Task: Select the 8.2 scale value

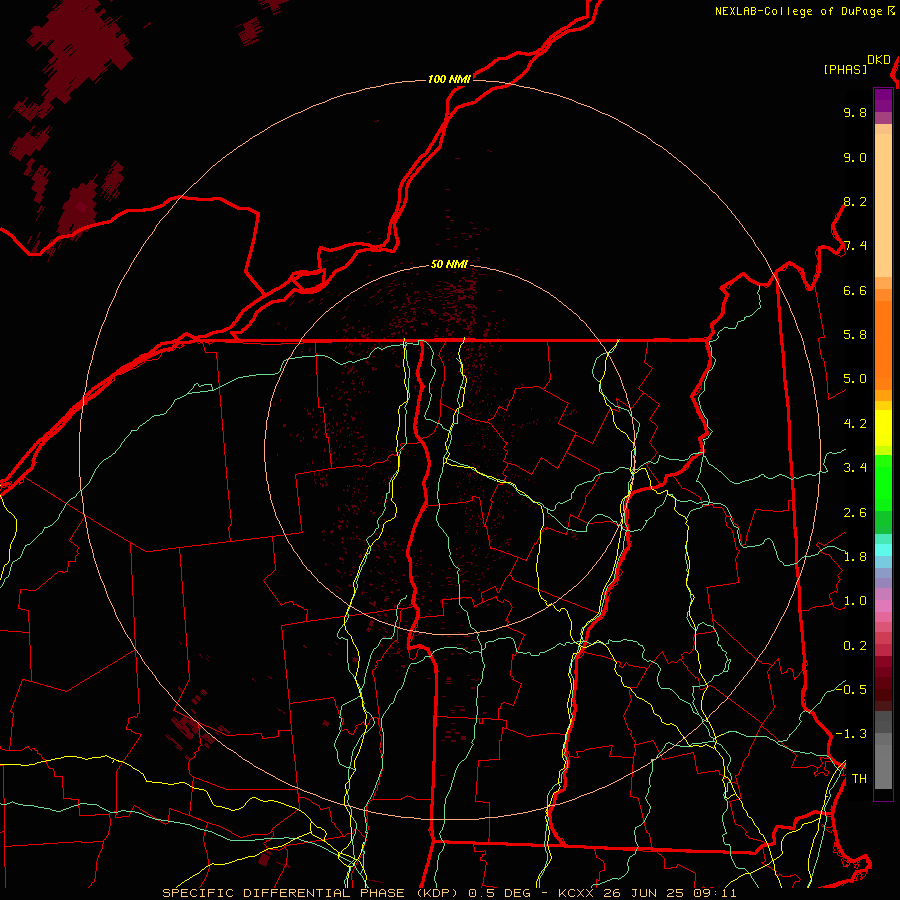Action: (x=855, y=201)
